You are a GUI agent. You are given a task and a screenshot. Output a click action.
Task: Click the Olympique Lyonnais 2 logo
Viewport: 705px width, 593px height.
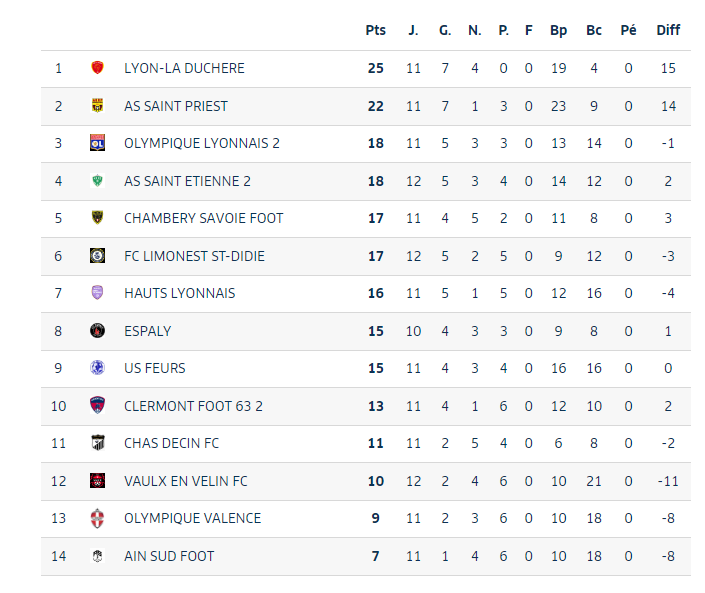(x=98, y=143)
